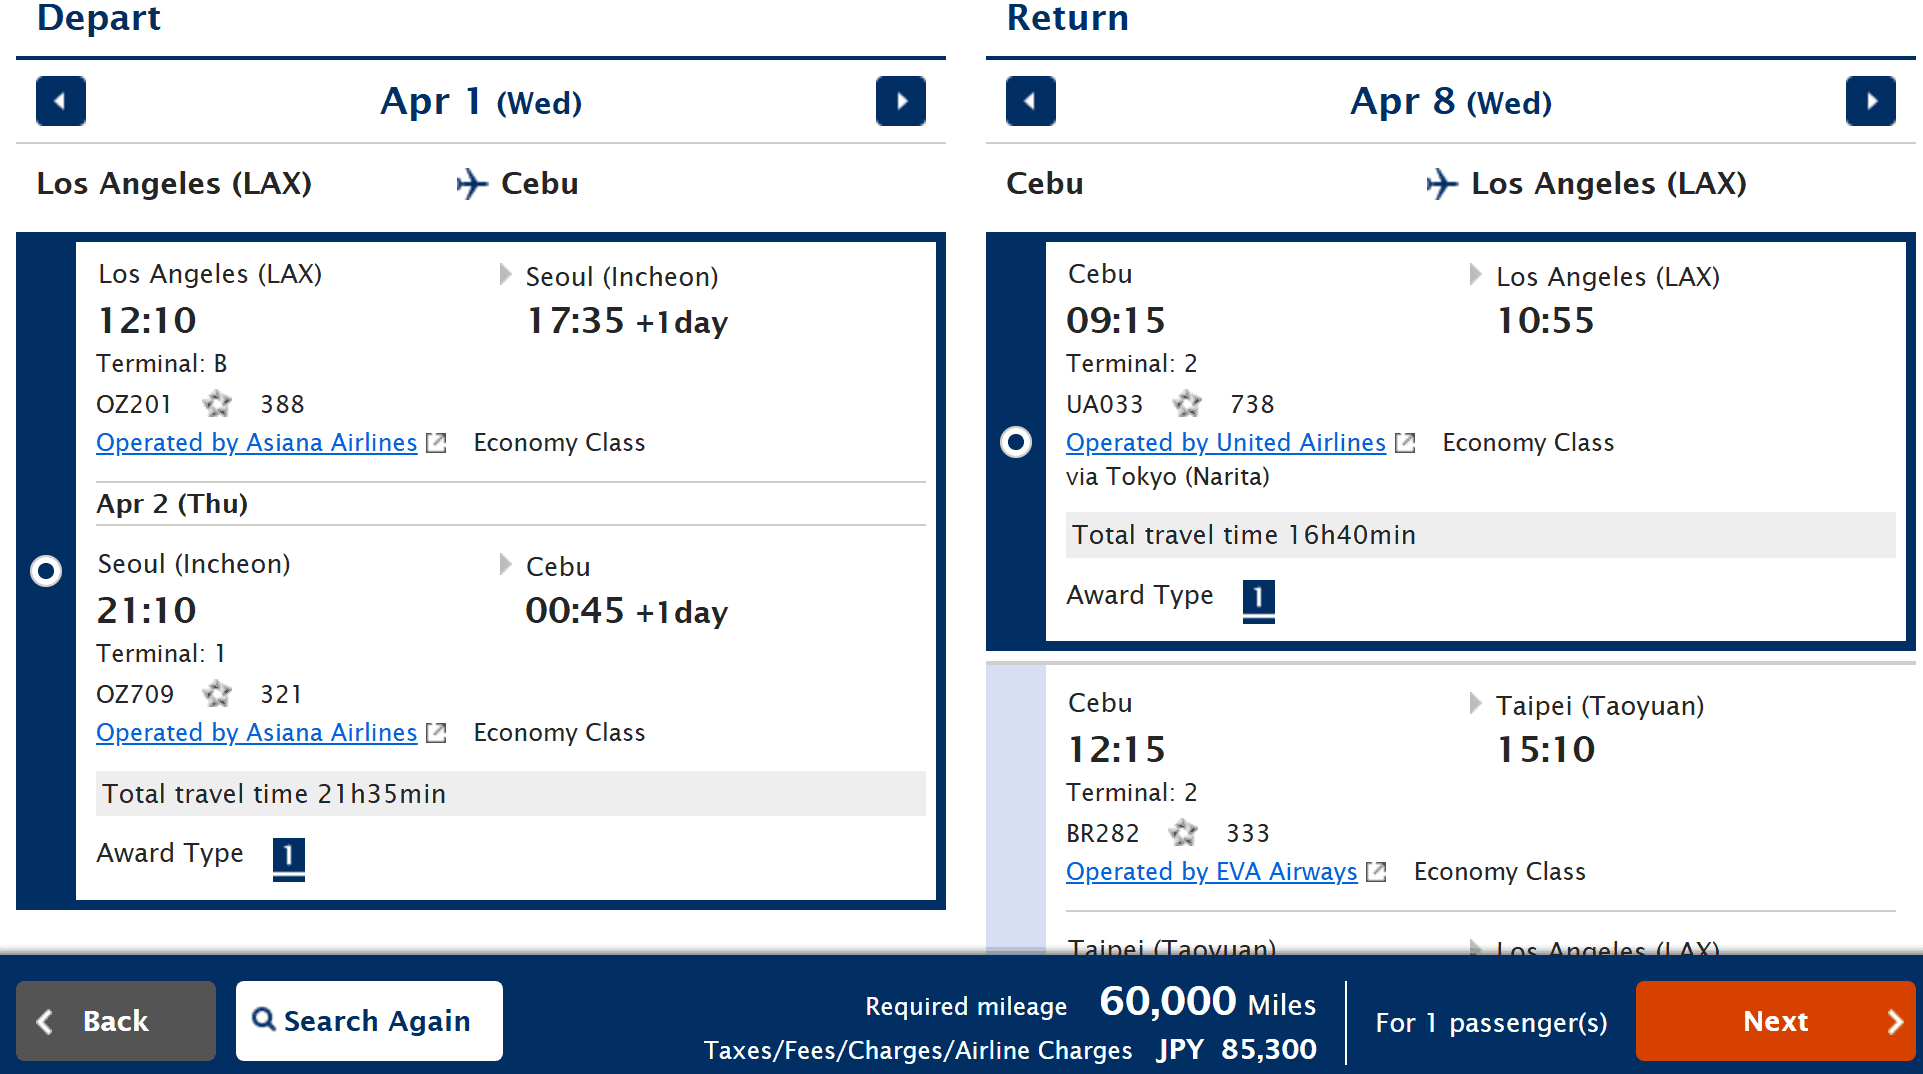Open the Operated by EVA Airways link
The height and width of the screenshot is (1074, 1923).
[1211, 872]
